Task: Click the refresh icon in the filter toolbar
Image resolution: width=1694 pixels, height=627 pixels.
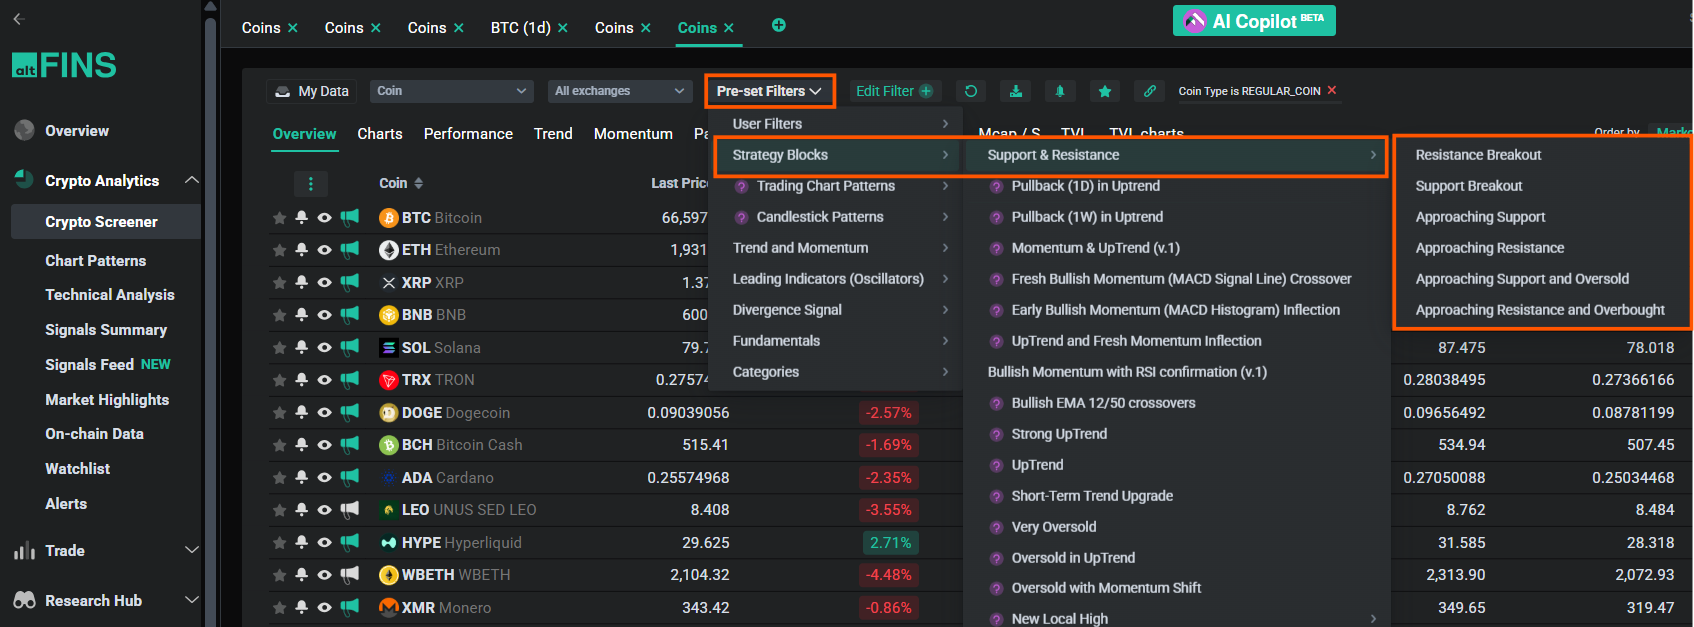Action: coord(970,91)
